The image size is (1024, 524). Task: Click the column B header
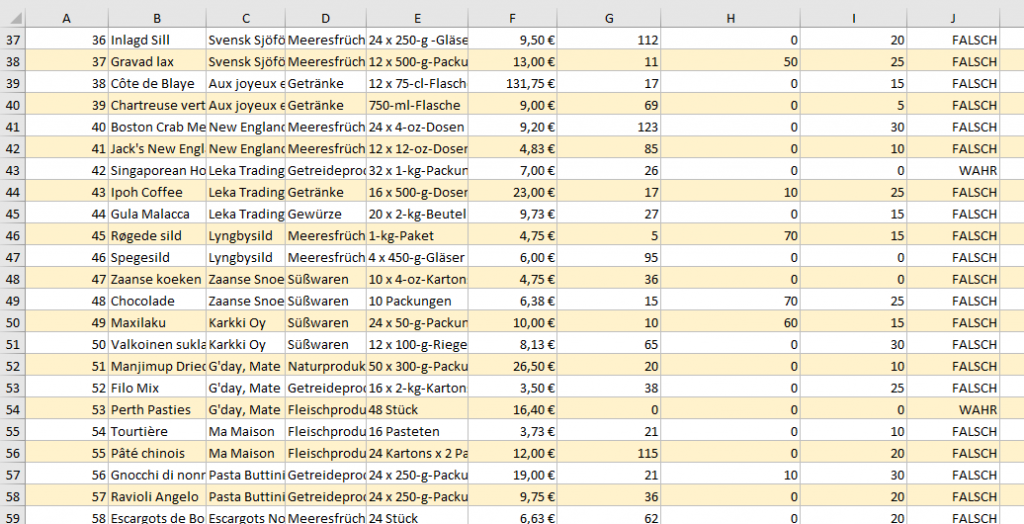click(157, 18)
